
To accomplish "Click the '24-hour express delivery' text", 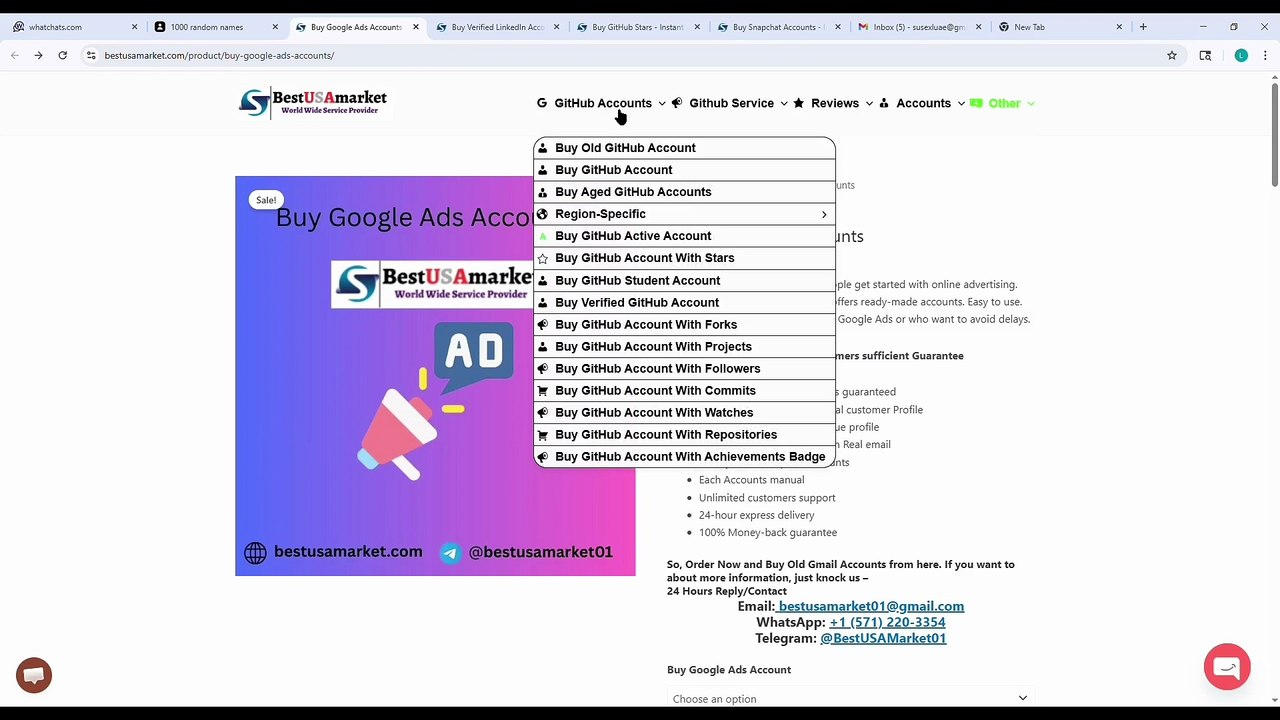I will coord(757,515).
